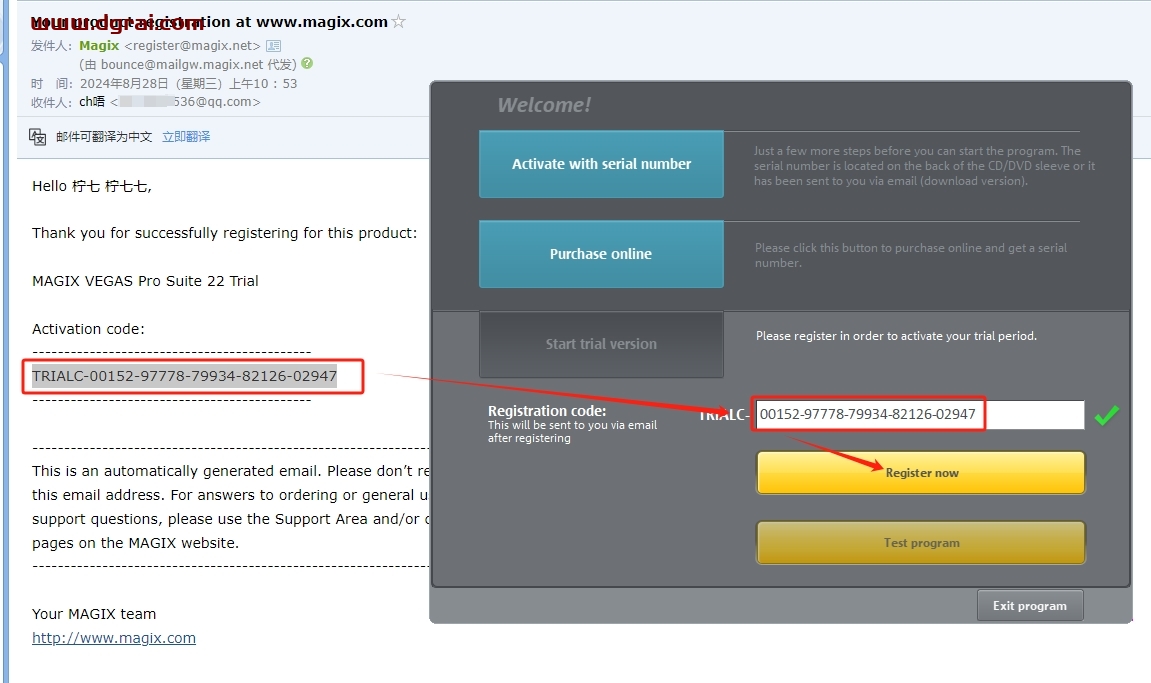Click the yellow Register now button
The image size is (1151, 683).
[921, 473]
